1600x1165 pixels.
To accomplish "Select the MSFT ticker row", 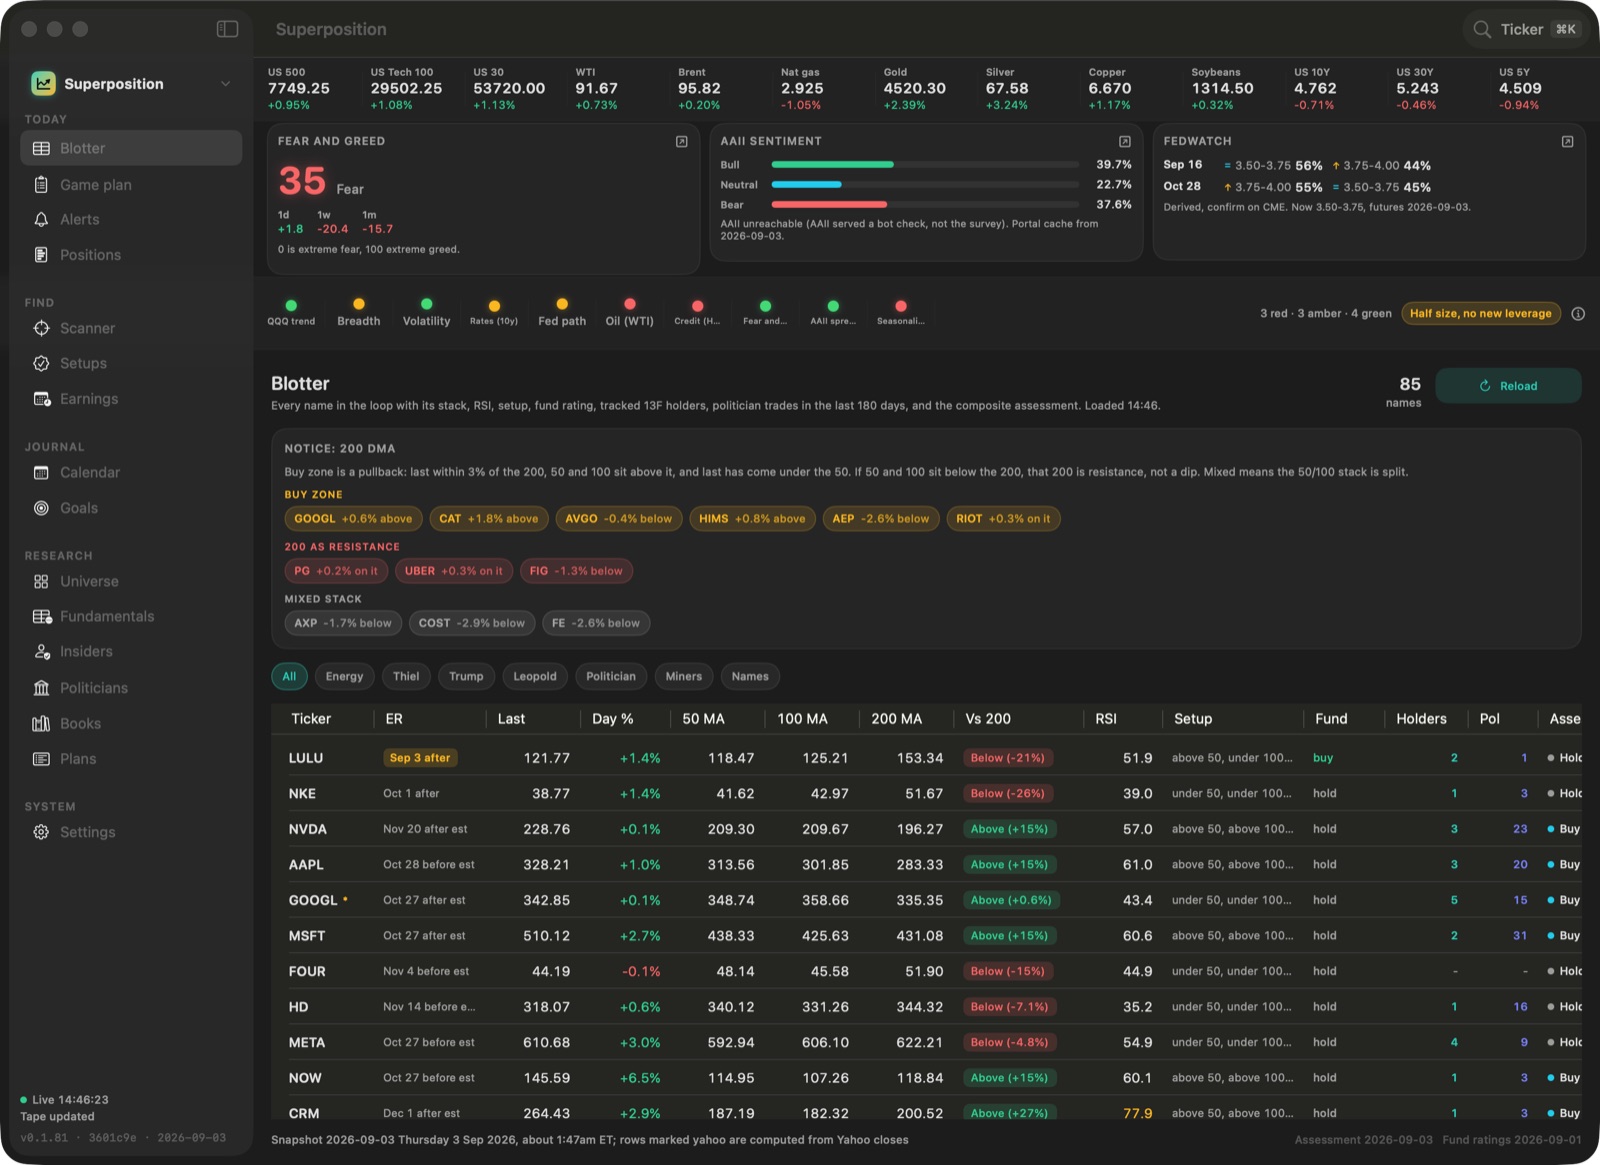I will [926, 936].
